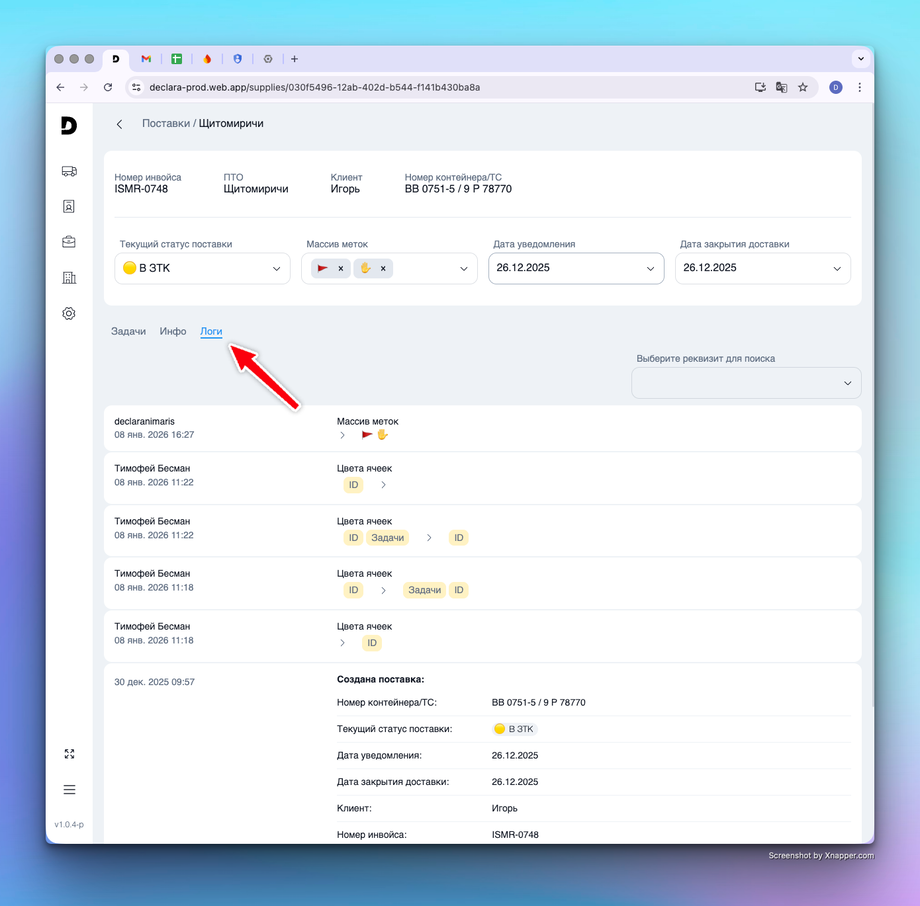Image resolution: width=920 pixels, height=906 pixels.
Task: Click the install app icon in address bar
Action: (x=760, y=87)
